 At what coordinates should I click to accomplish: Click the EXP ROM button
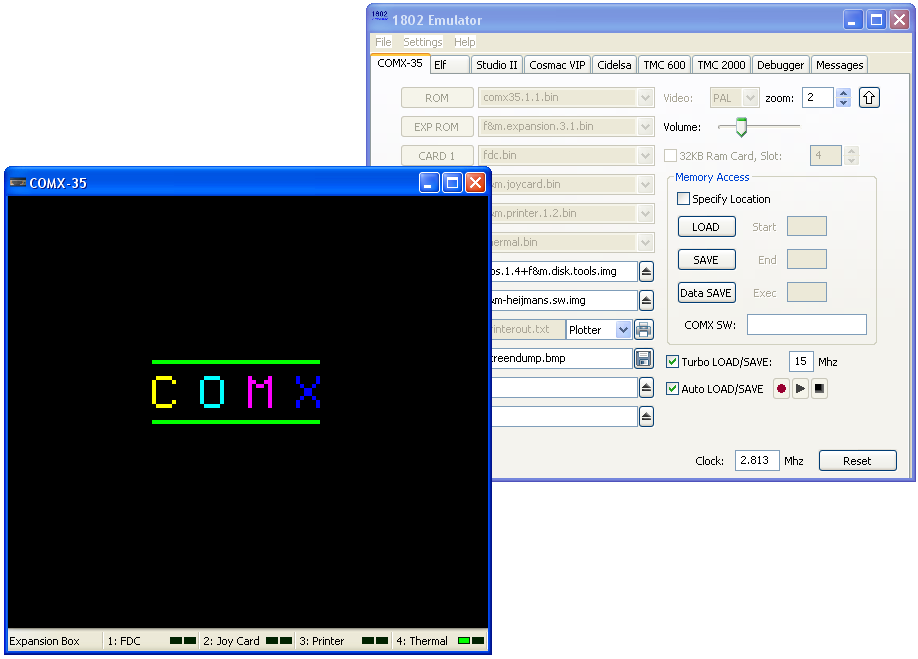tap(437, 126)
